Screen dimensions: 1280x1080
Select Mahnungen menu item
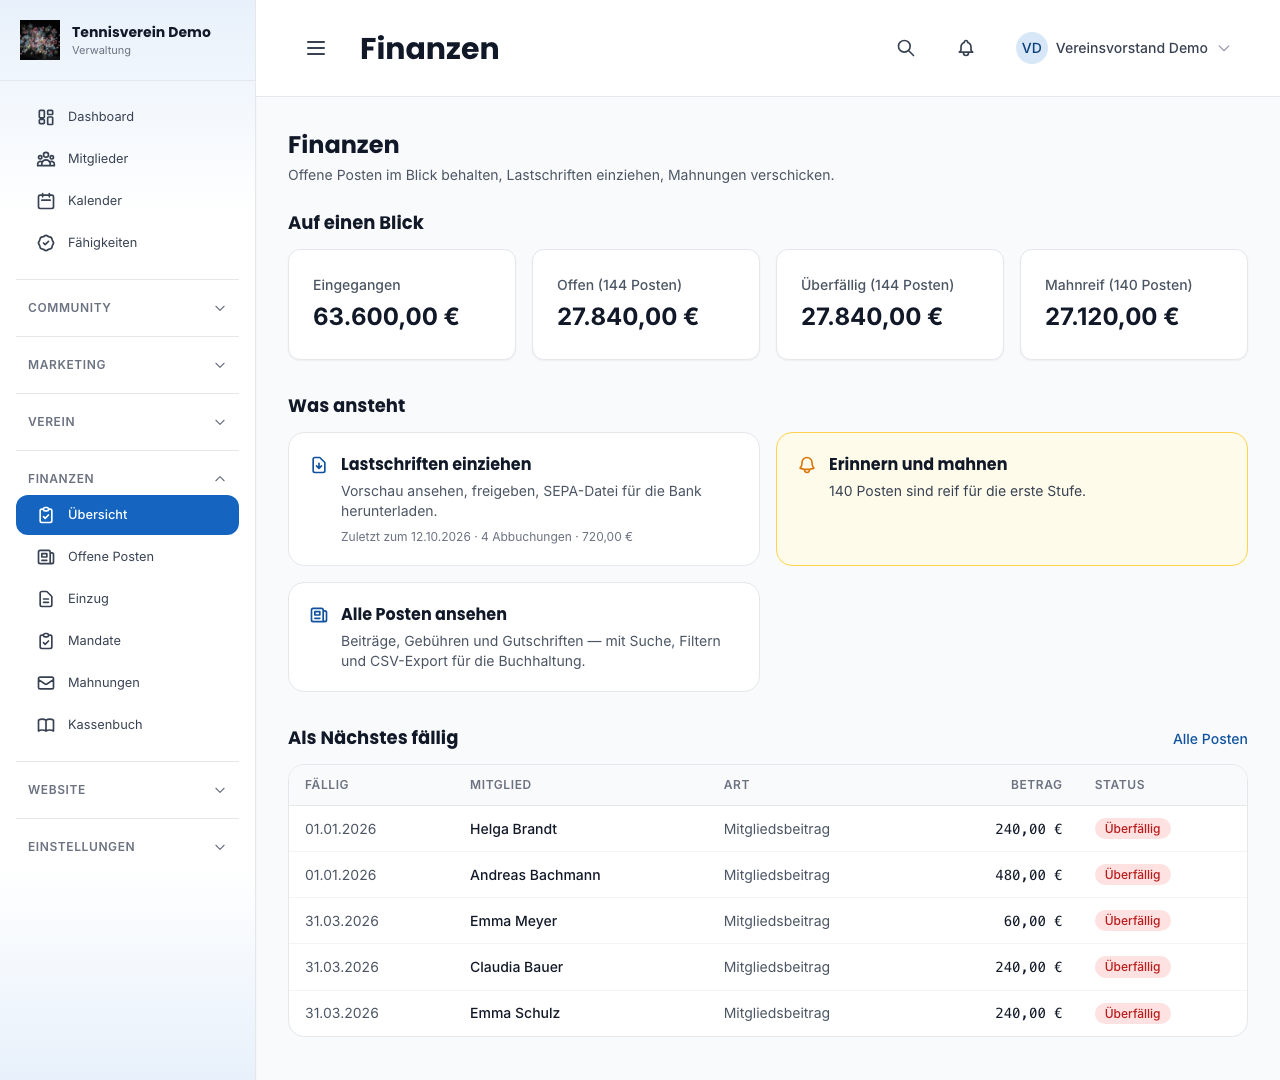click(127, 683)
